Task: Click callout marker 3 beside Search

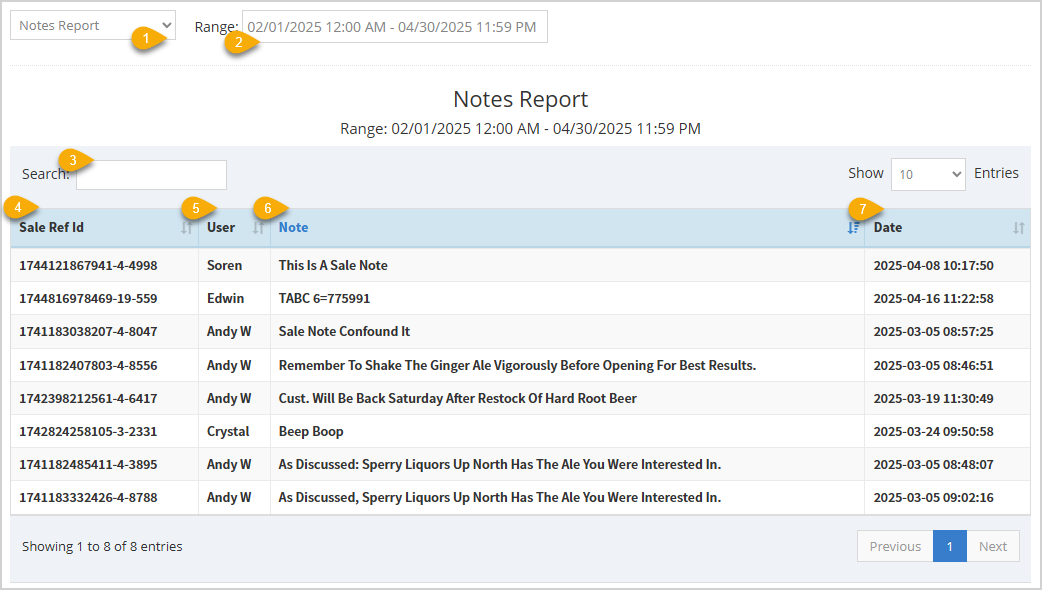Action: (73, 160)
